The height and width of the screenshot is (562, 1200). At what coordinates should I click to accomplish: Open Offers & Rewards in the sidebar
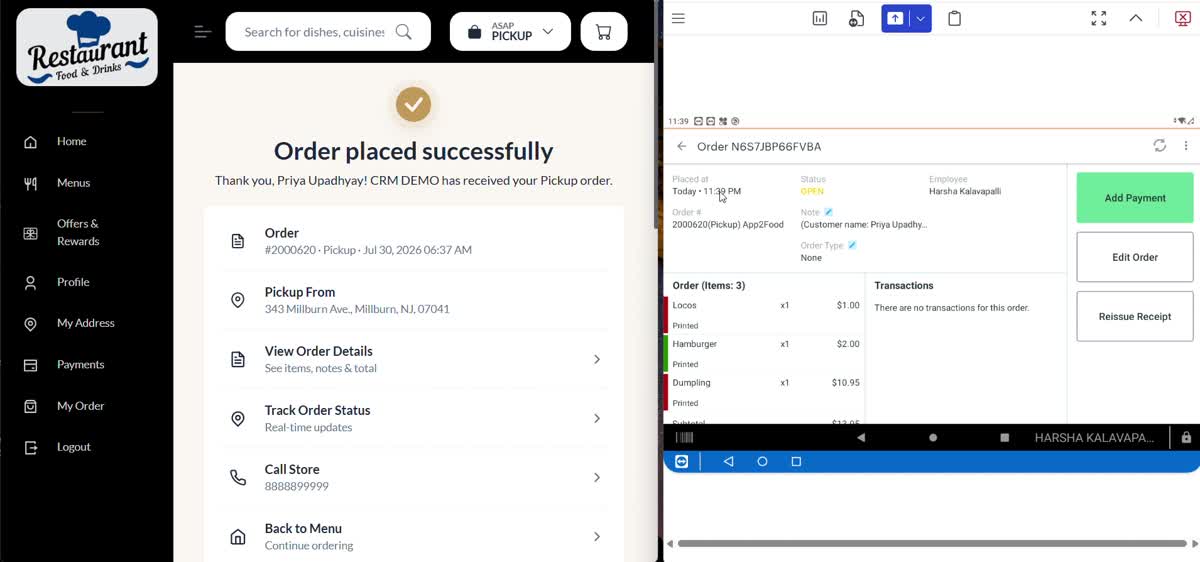[78, 232]
